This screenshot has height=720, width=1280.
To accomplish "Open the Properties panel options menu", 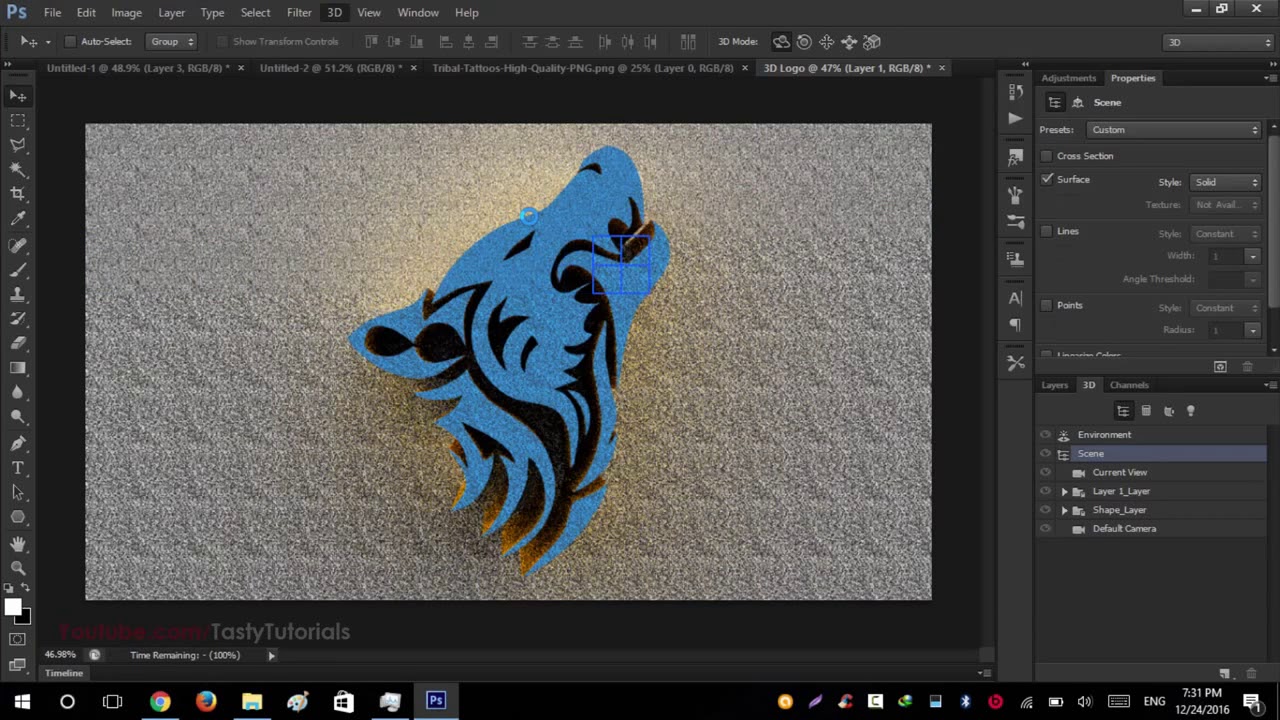I will [1269, 78].
